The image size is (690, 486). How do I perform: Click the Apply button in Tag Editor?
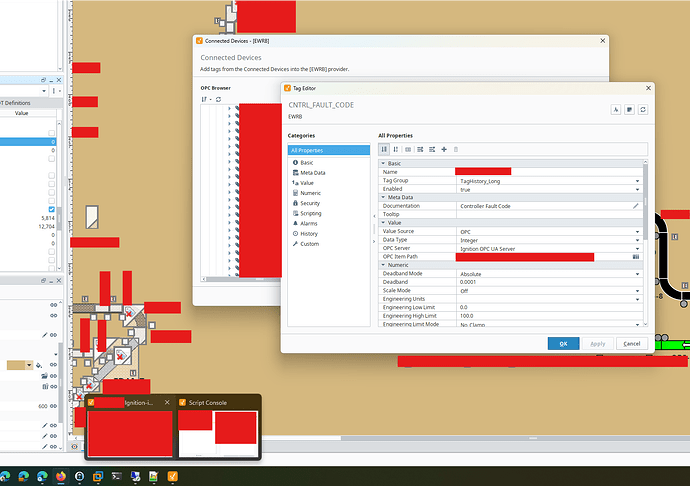point(598,344)
